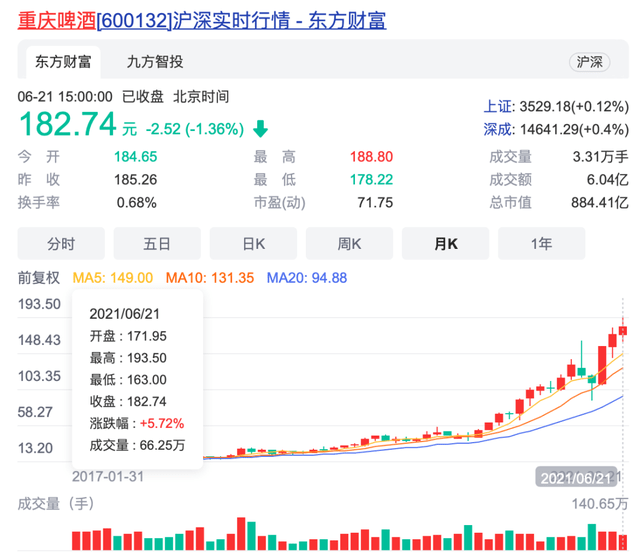Click the MA20: 94.88 indicator
Screen dimensions: 640x560
point(307,278)
